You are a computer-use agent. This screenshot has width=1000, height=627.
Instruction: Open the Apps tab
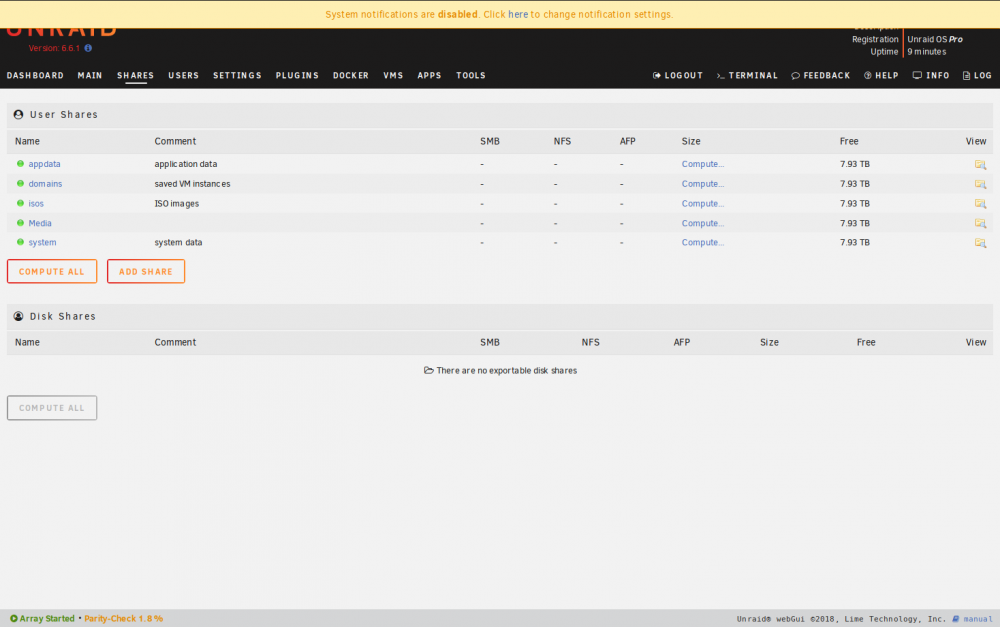click(429, 75)
